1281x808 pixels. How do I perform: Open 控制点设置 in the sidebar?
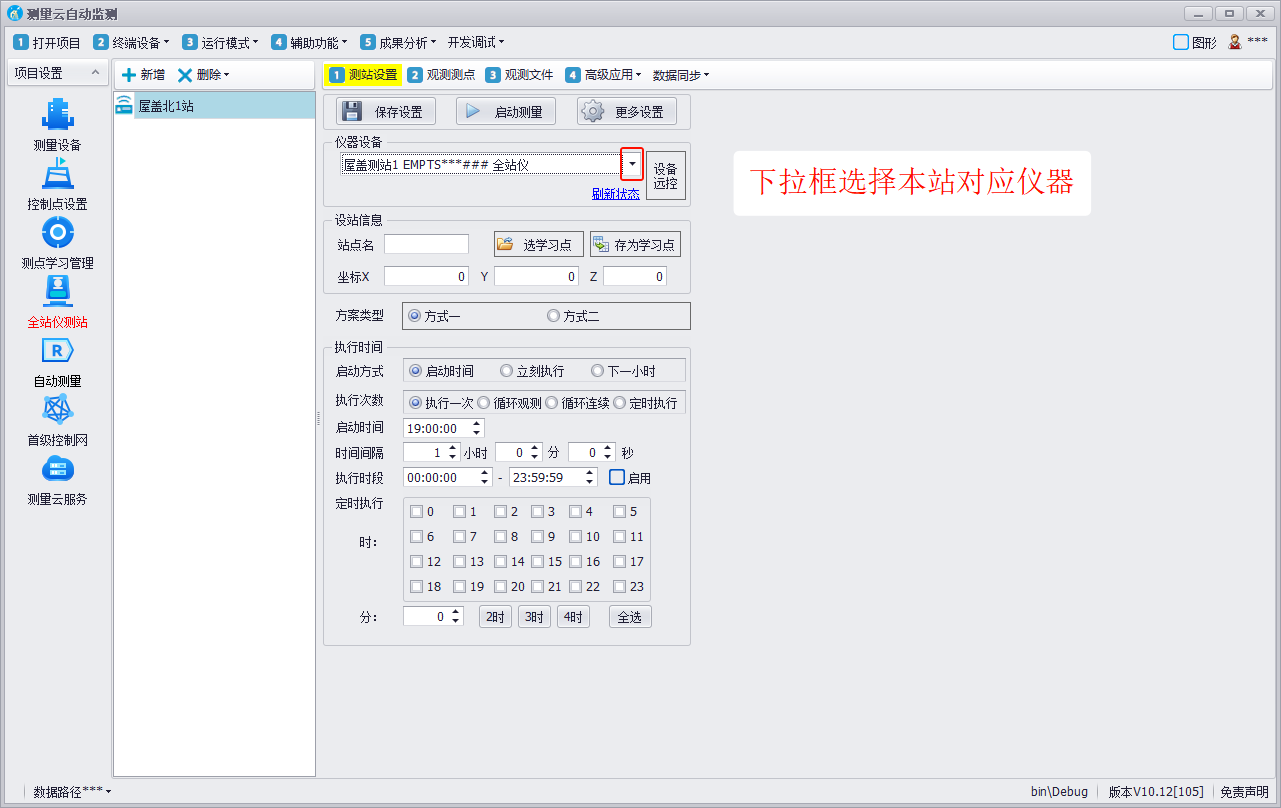(57, 174)
